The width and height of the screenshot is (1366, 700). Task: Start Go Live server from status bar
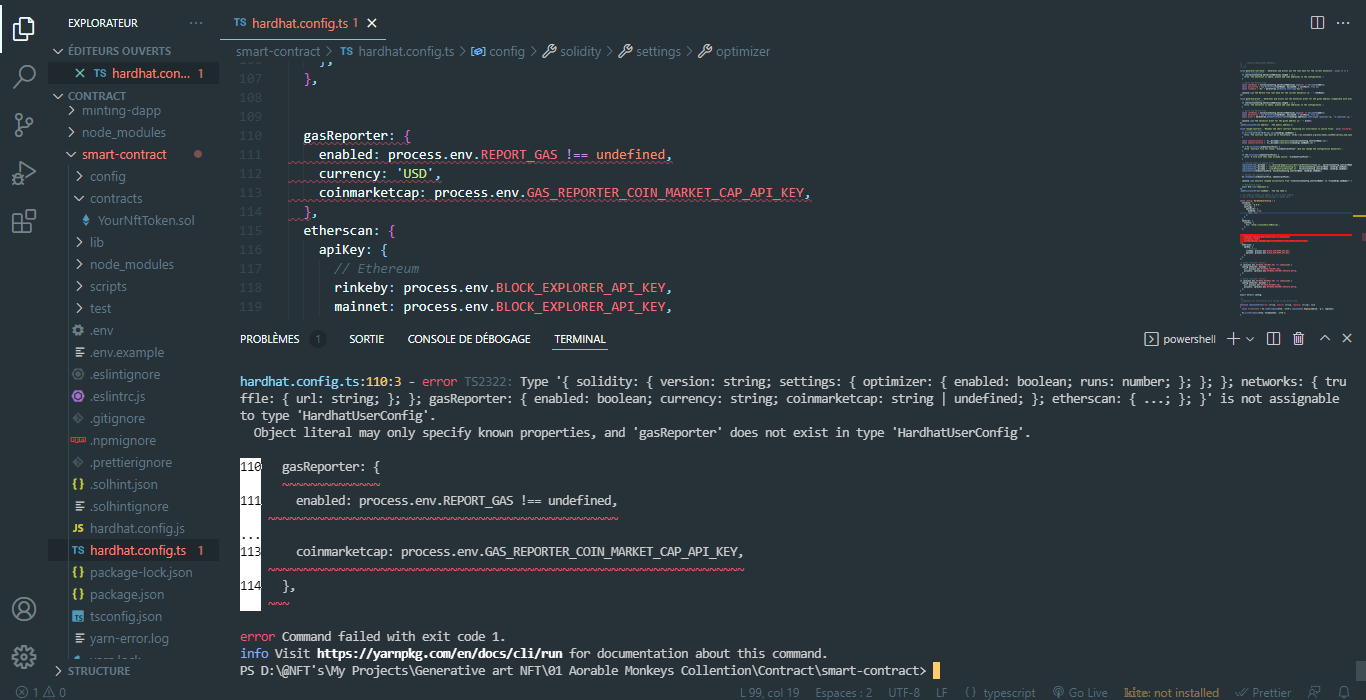click(x=1080, y=691)
